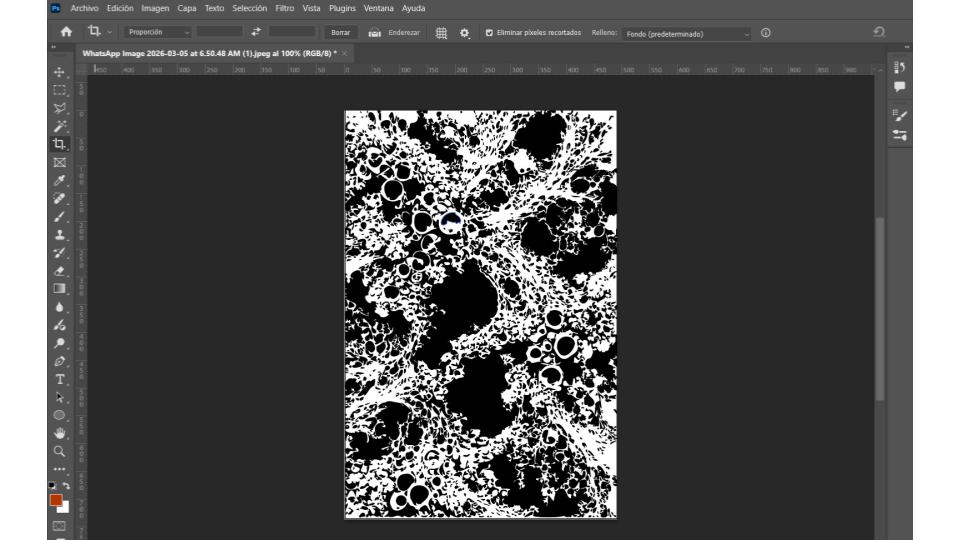Select the Horizontal Type tool
The image size is (960, 540).
pos(59,380)
